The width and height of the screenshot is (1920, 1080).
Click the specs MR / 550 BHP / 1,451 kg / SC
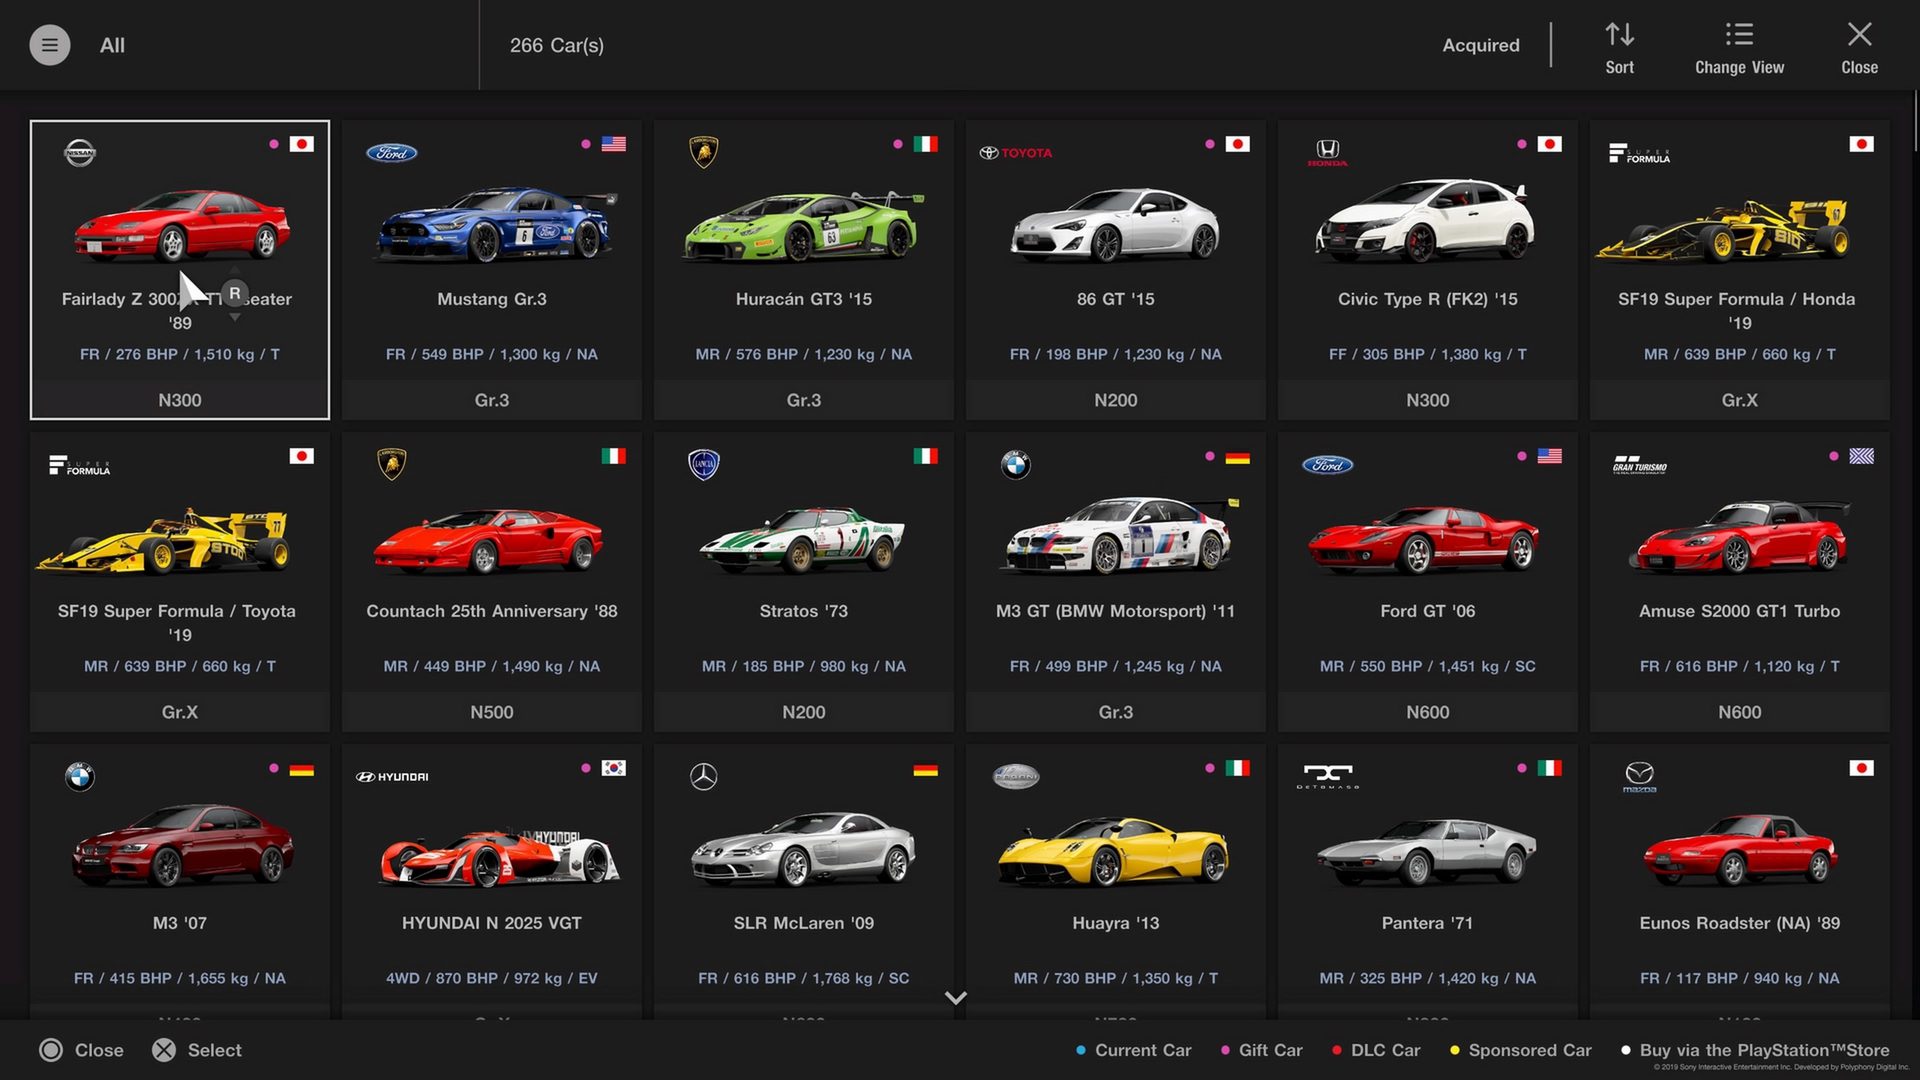click(1428, 666)
